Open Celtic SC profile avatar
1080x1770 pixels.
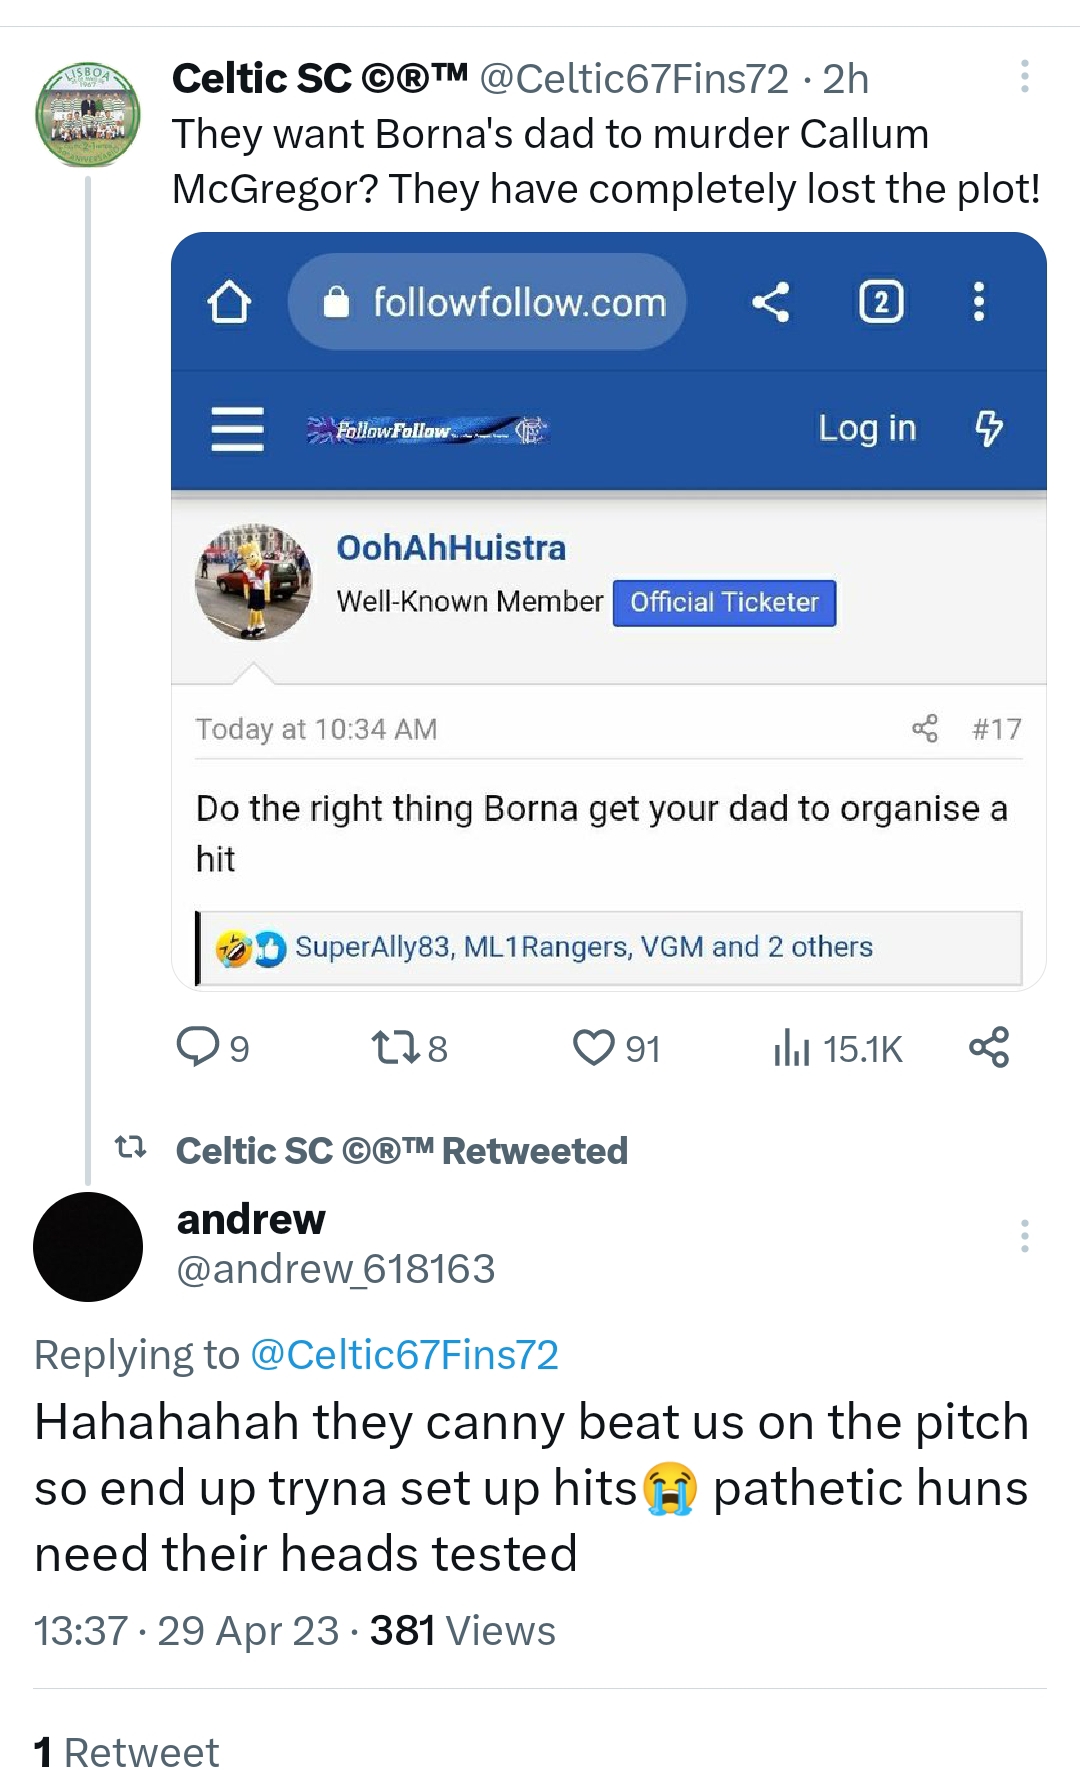(x=88, y=115)
